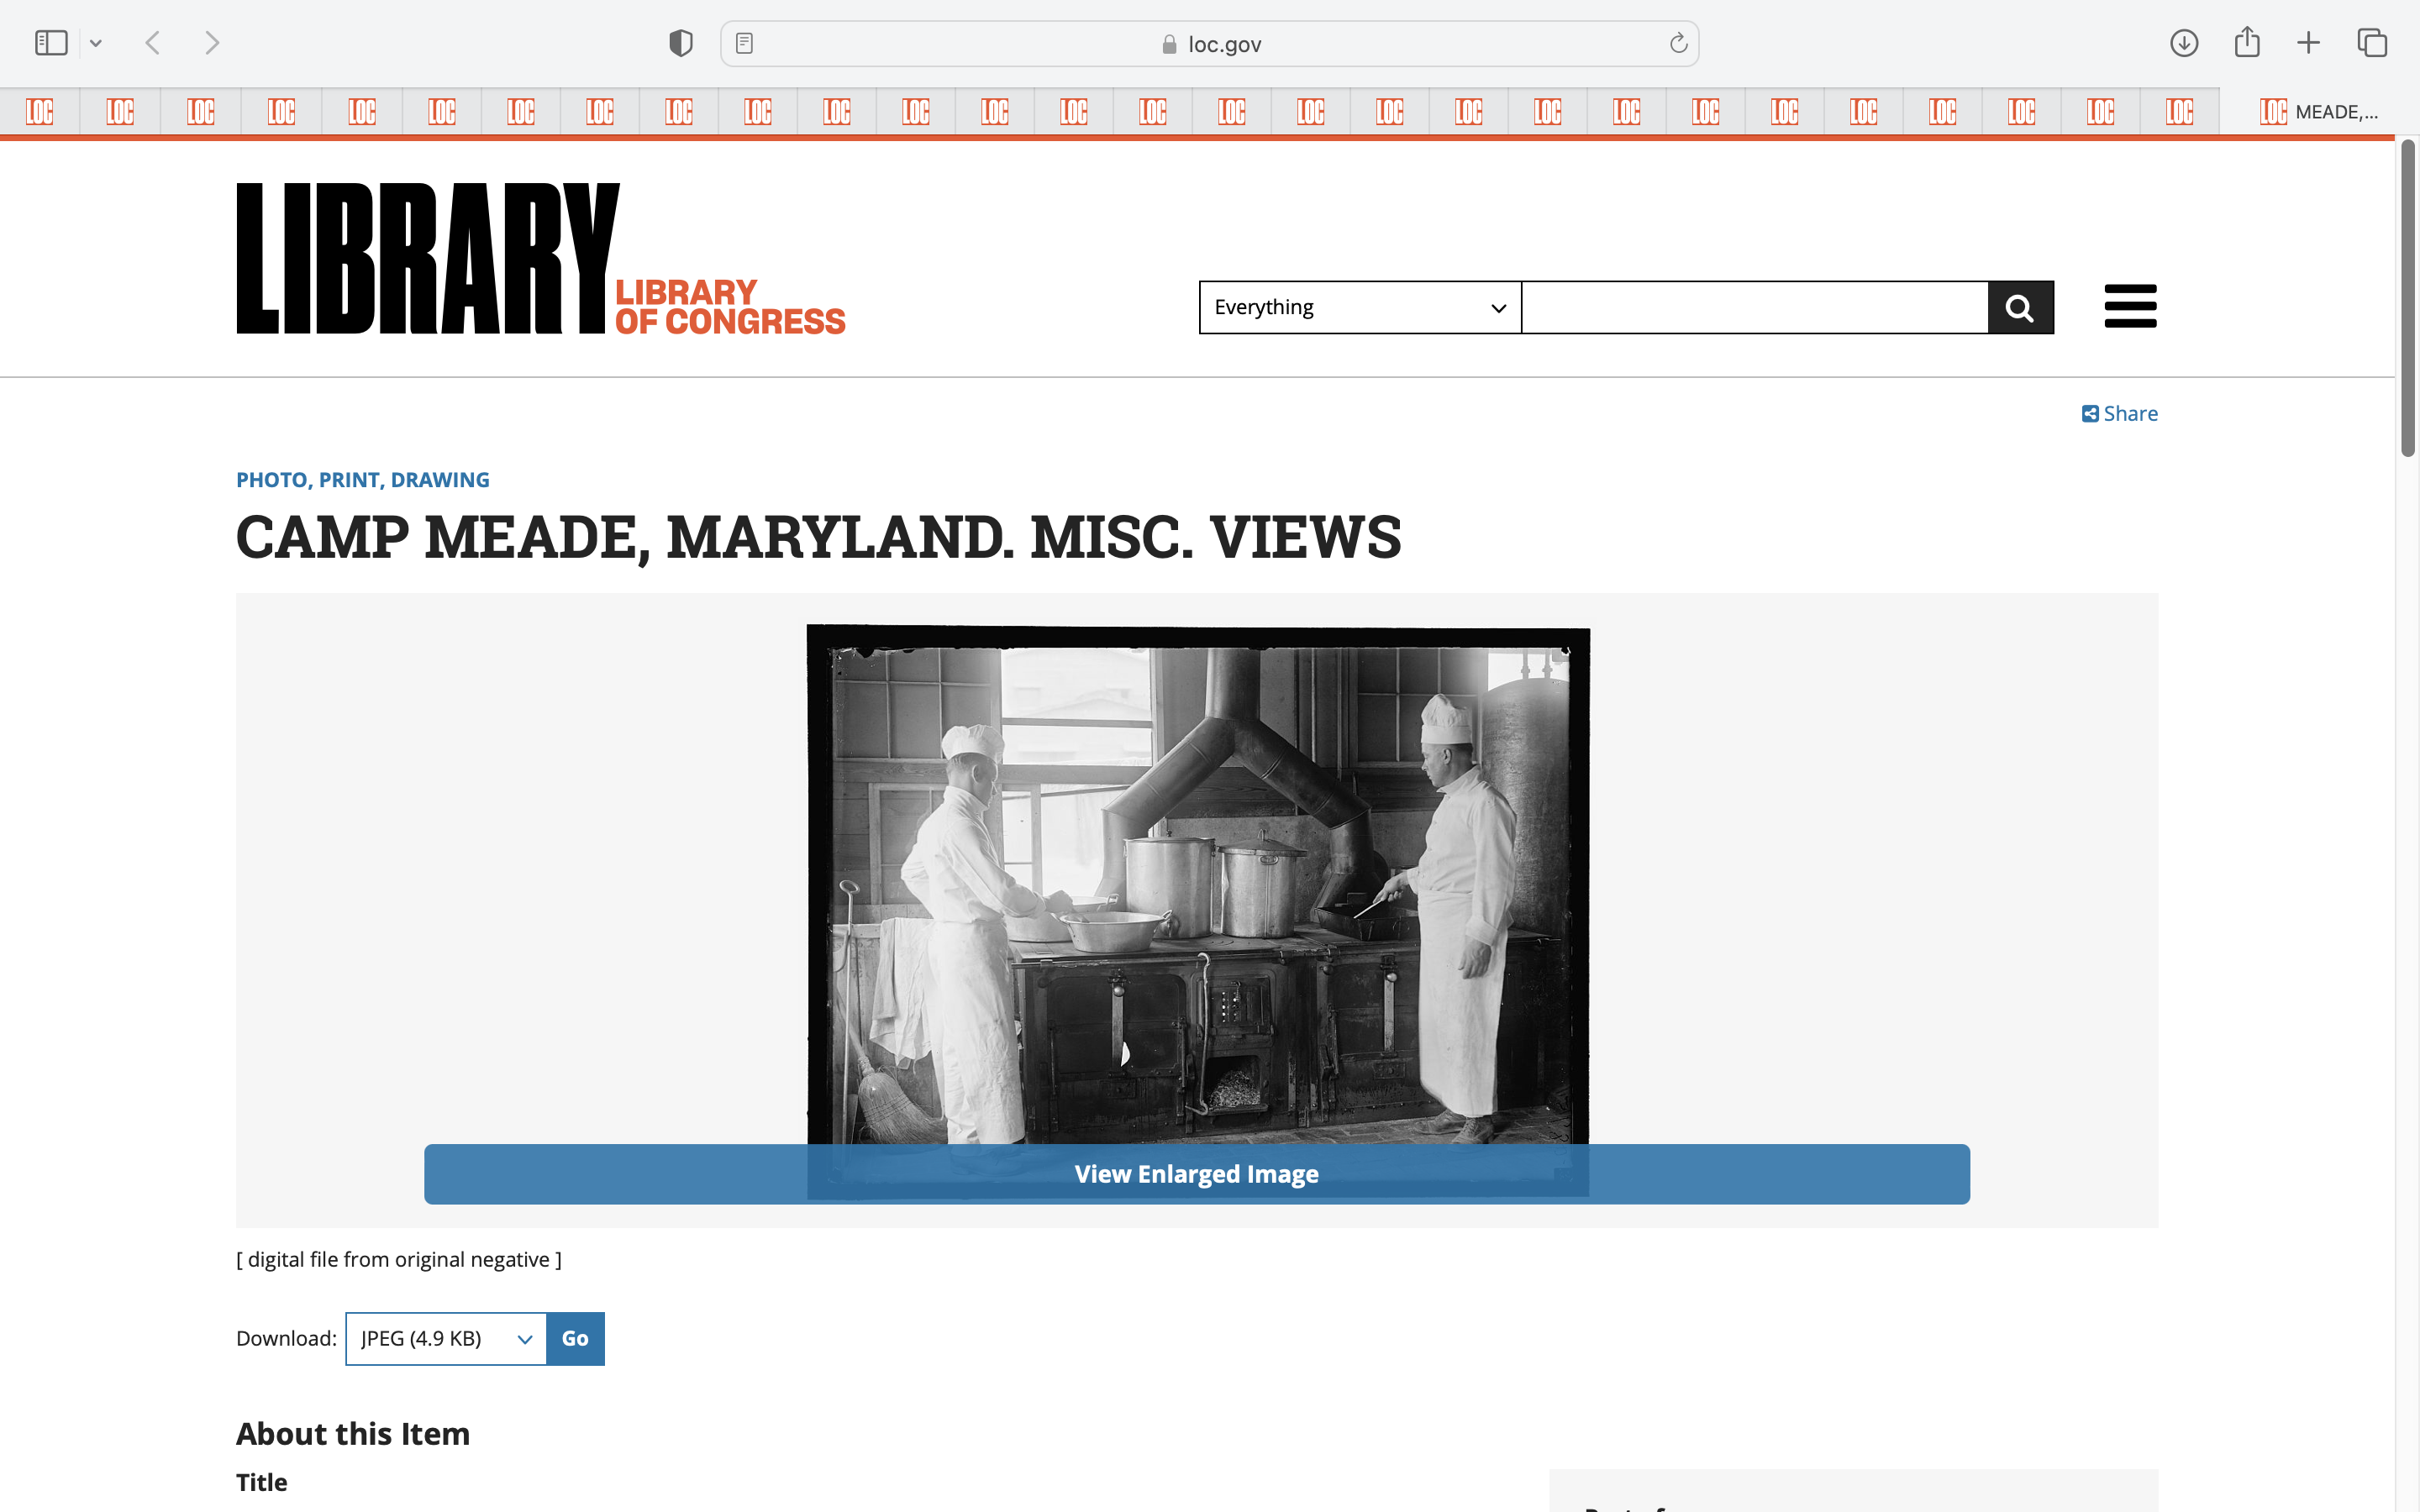Click the magnifier search button
The width and height of the screenshot is (2420, 1512).
click(2020, 307)
